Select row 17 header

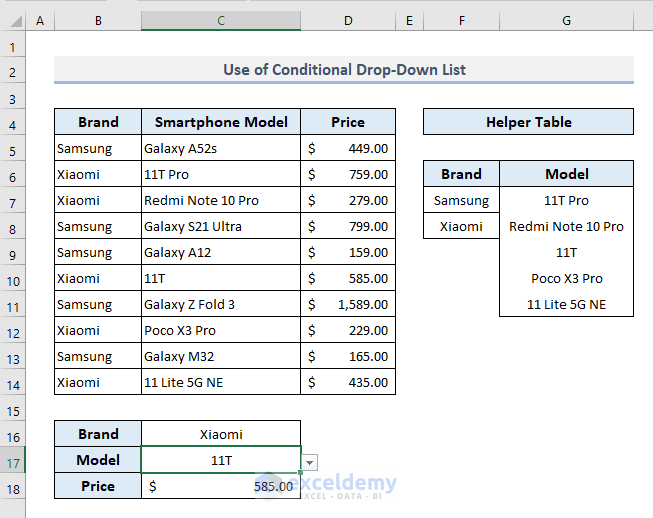(12, 460)
